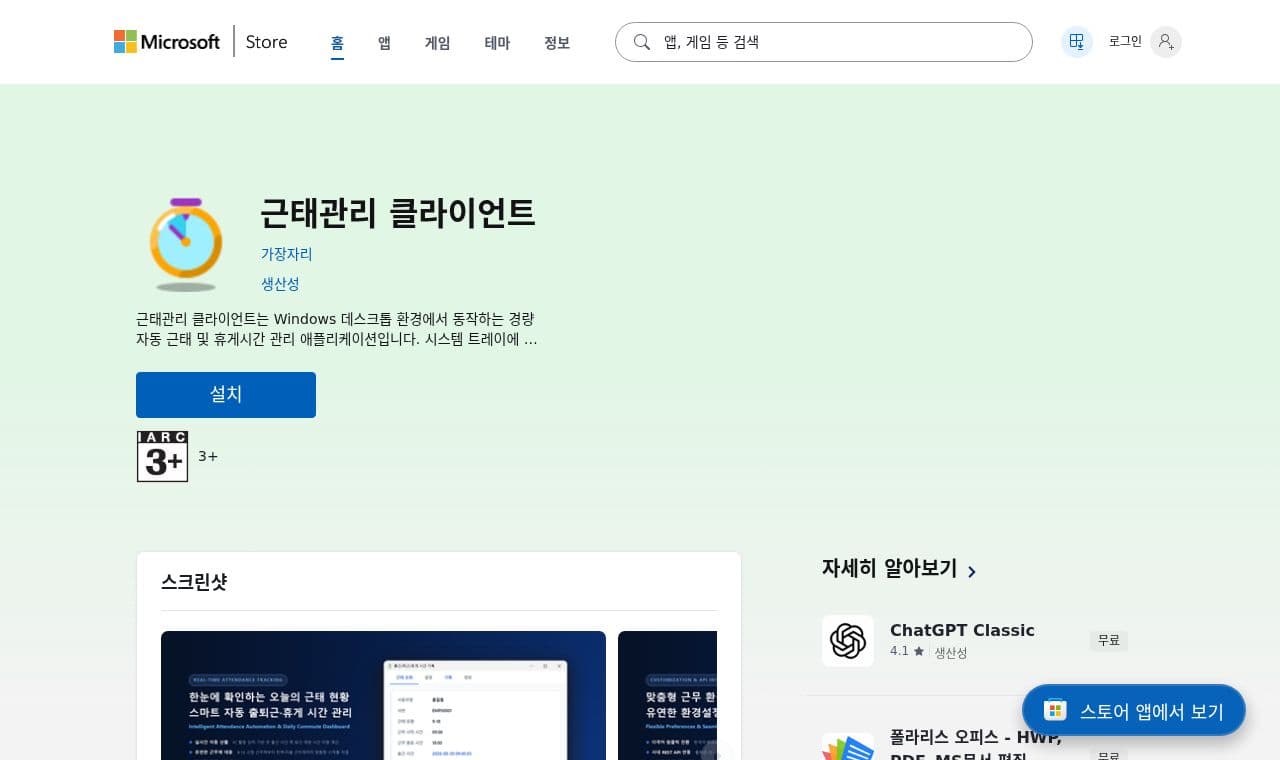
Task: Click the store app icon in header
Action: (x=1077, y=42)
